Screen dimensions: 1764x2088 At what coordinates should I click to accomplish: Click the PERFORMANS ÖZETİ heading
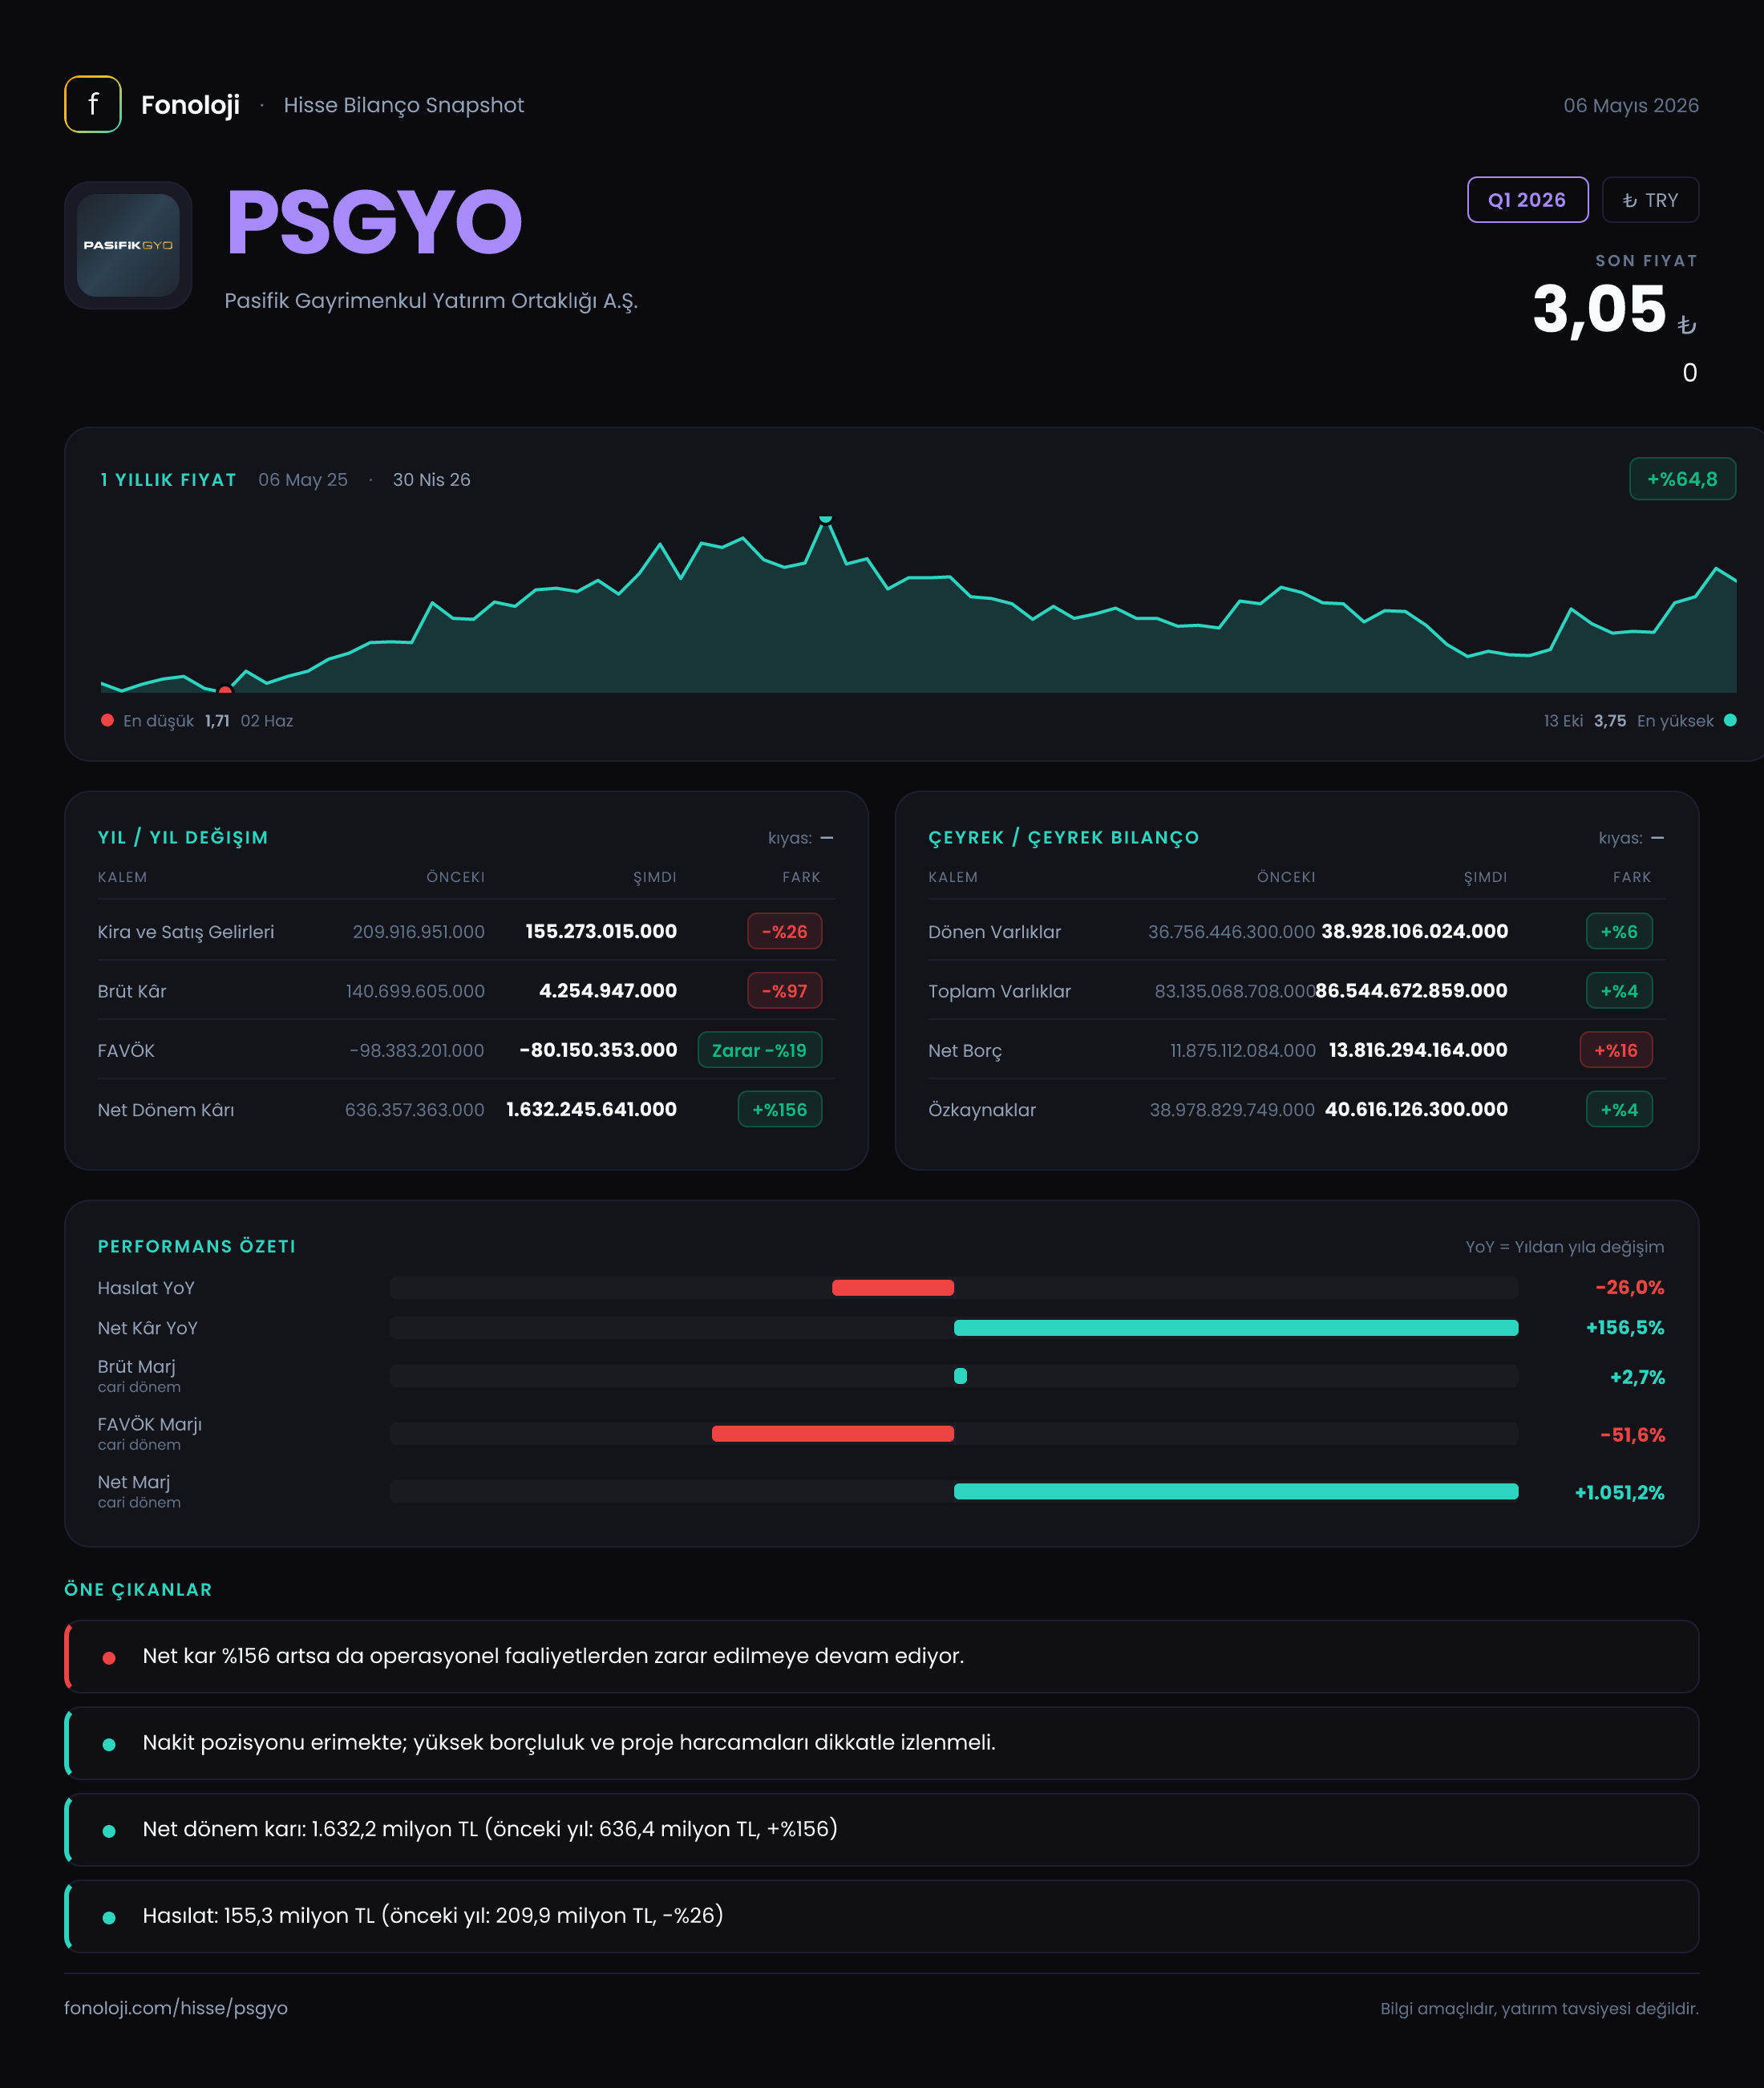pyautogui.click(x=196, y=1246)
